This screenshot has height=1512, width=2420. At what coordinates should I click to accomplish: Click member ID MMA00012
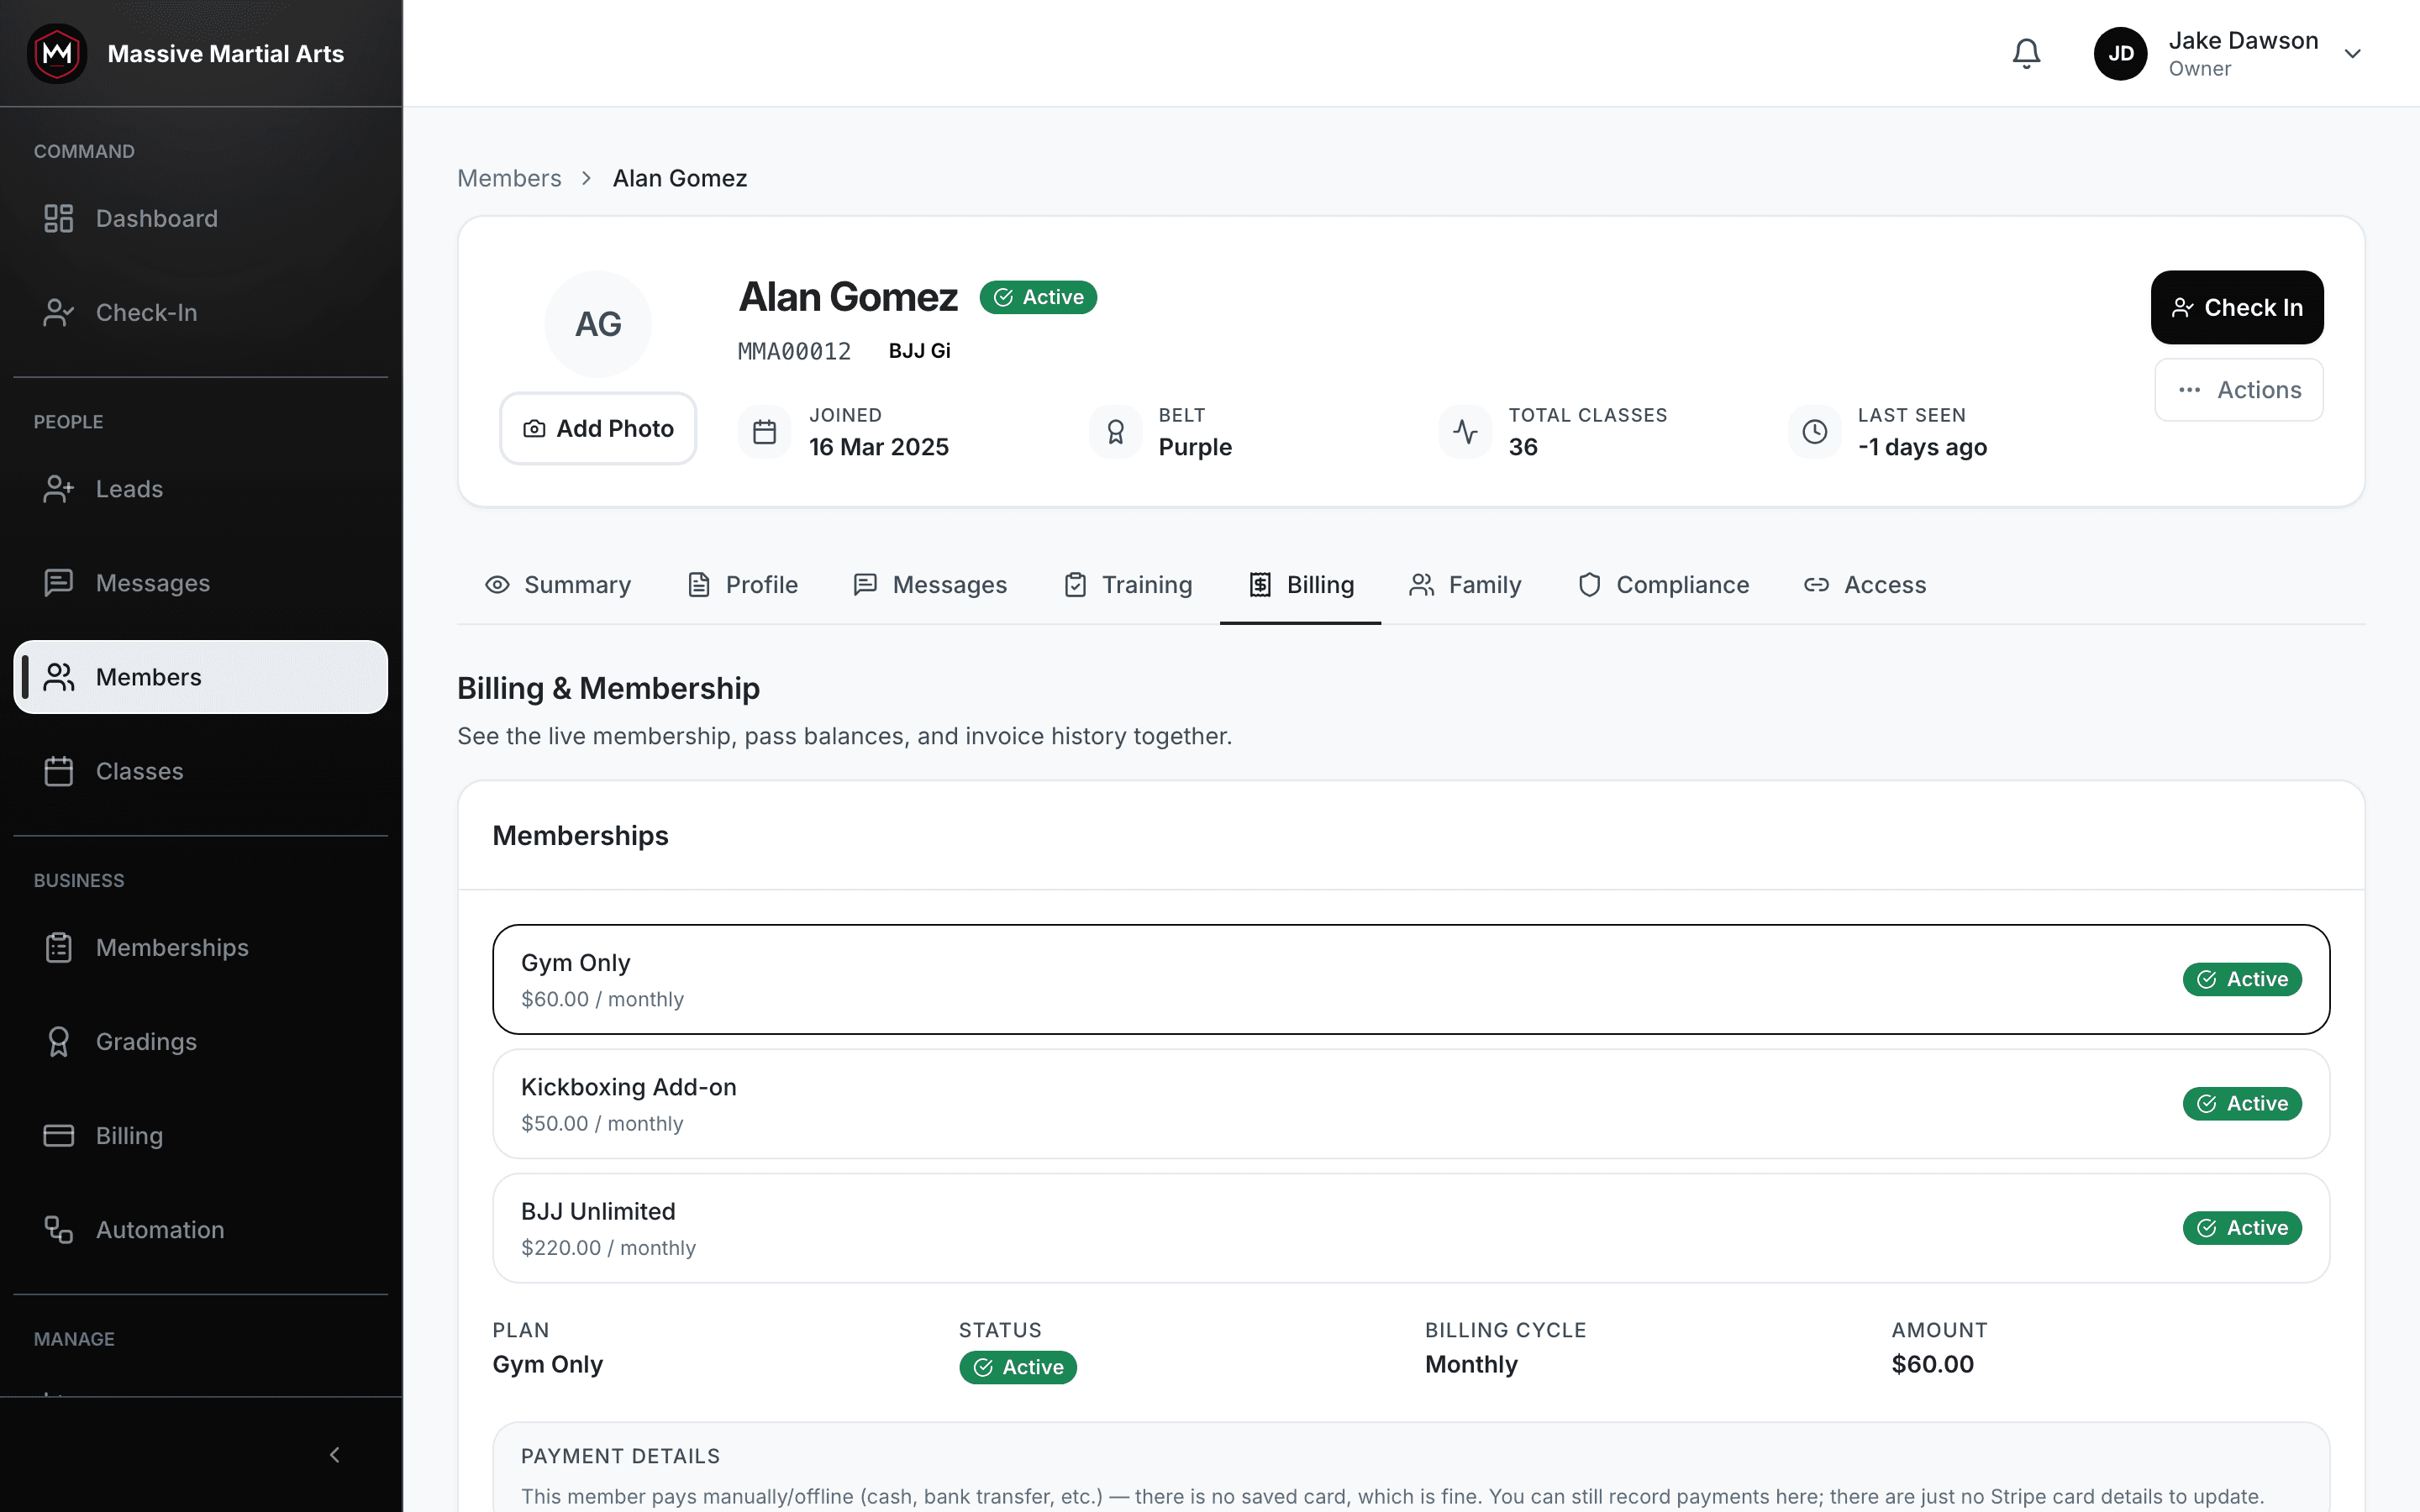(794, 351)
